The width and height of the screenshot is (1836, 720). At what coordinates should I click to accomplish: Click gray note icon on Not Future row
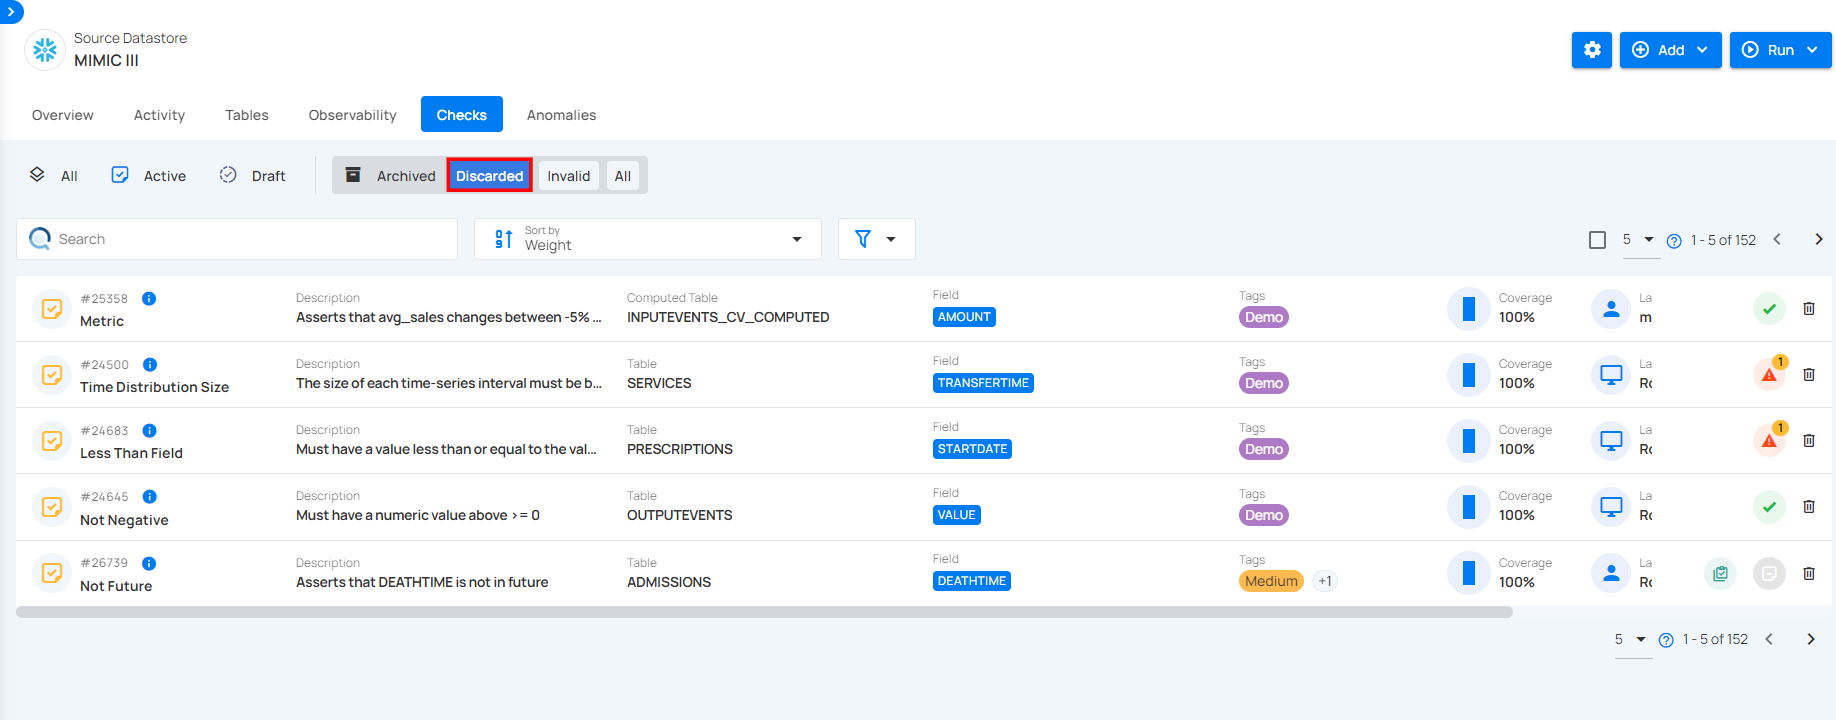point(1769,574)
